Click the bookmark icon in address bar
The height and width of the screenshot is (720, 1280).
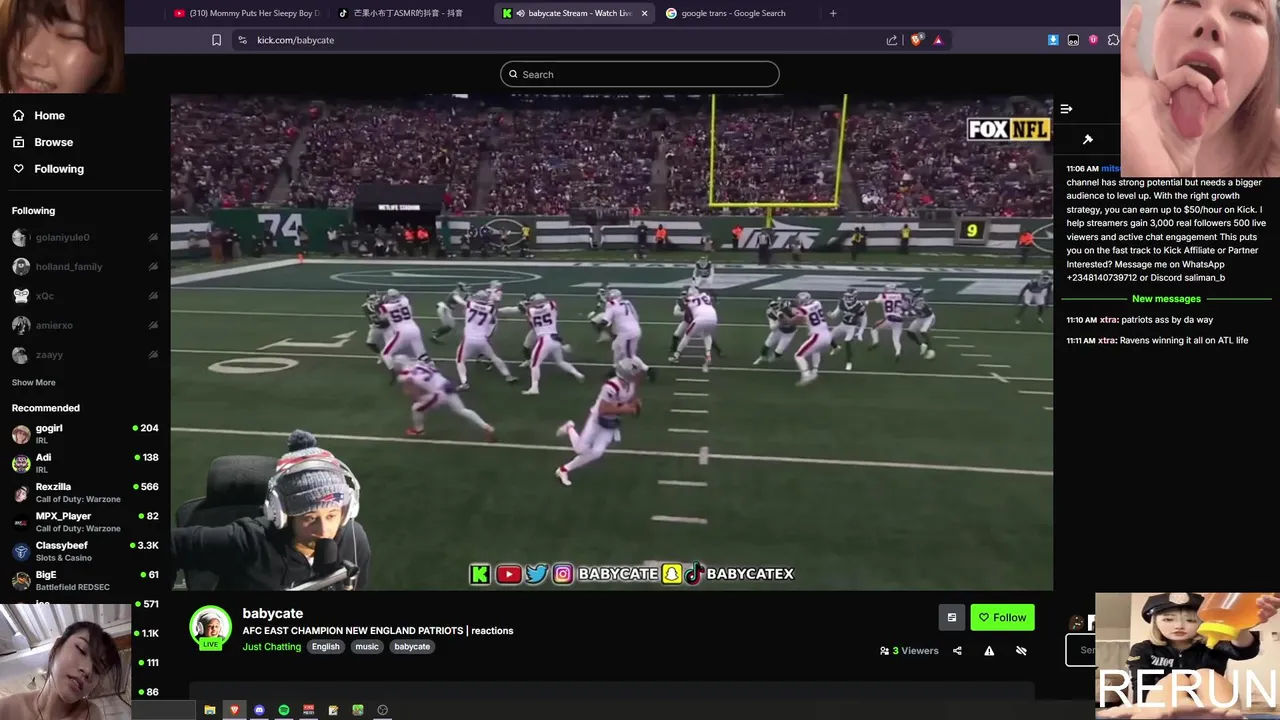[216, 40]
